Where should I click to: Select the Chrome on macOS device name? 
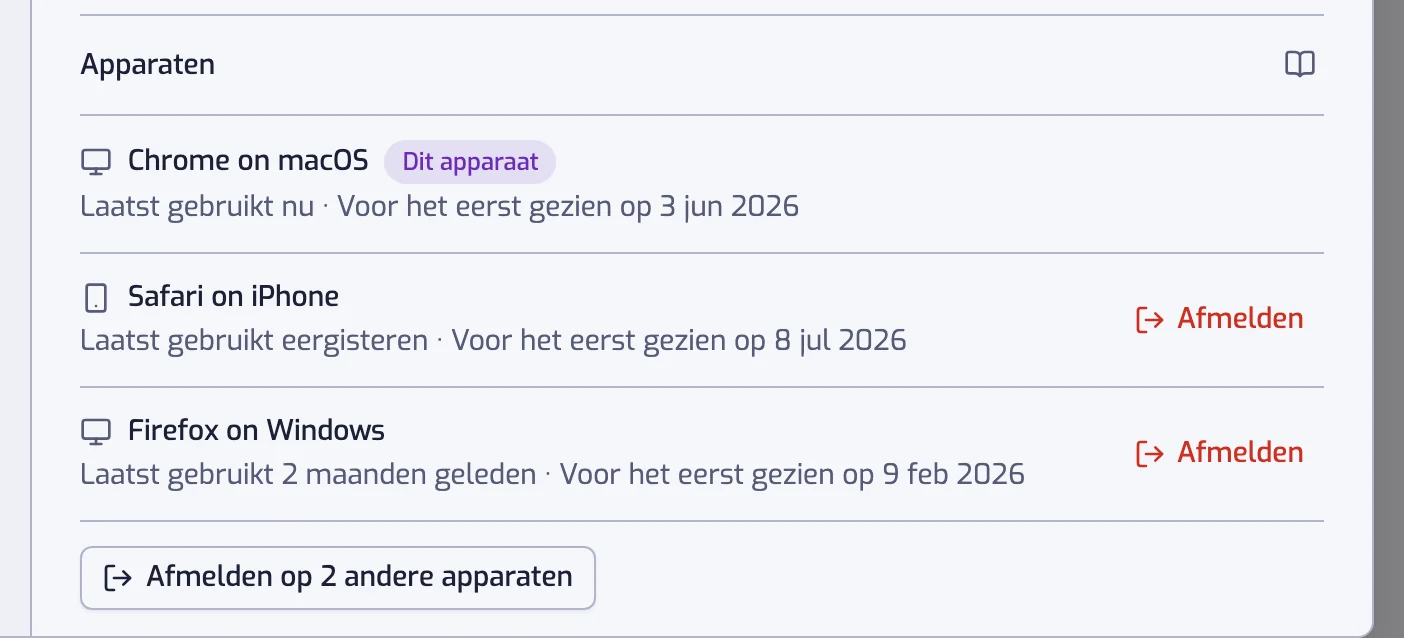coord(248,161)
